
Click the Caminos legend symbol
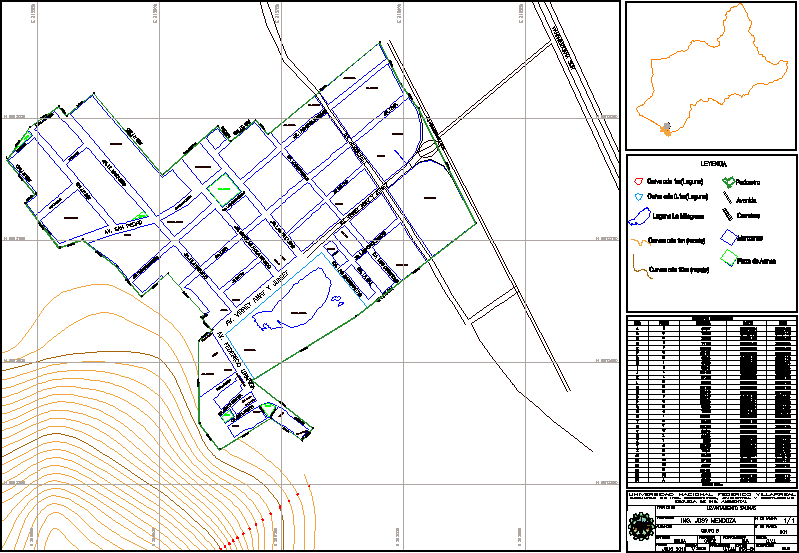pyautogui.click(x=726, y=215)
